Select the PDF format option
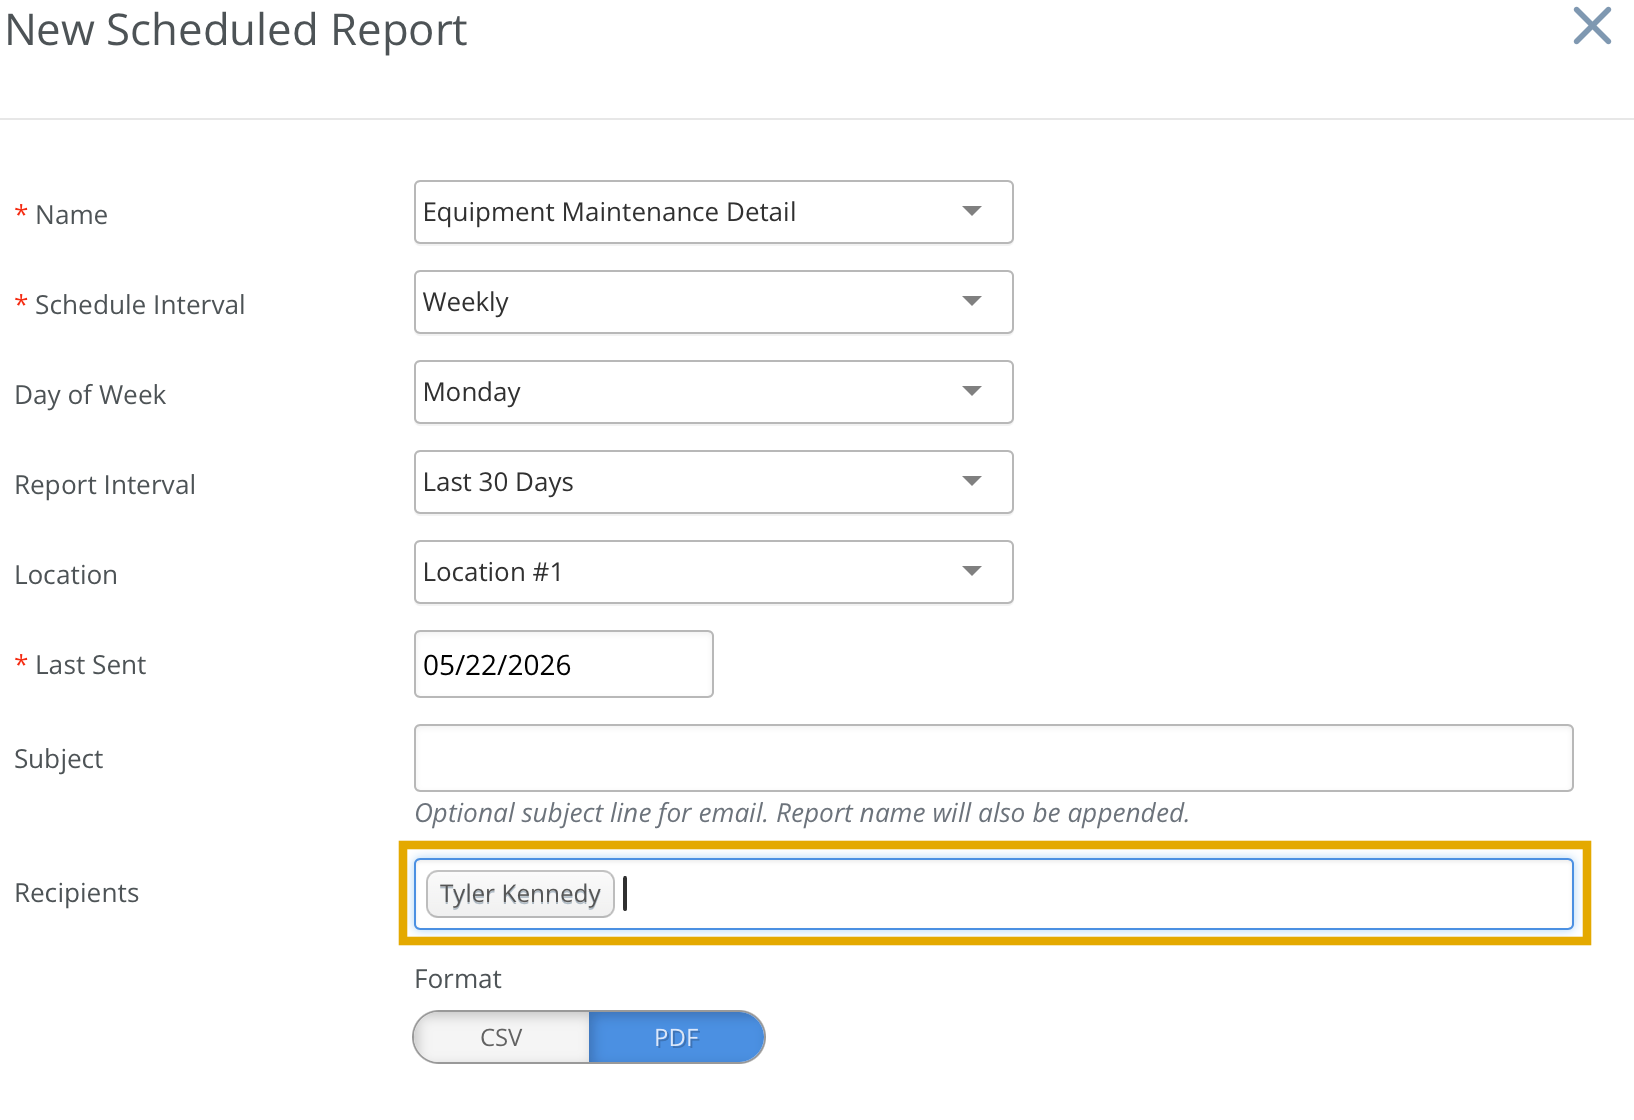Image resolution: width=1634 pixels, height=1120 pixels. click(677, 1037)
